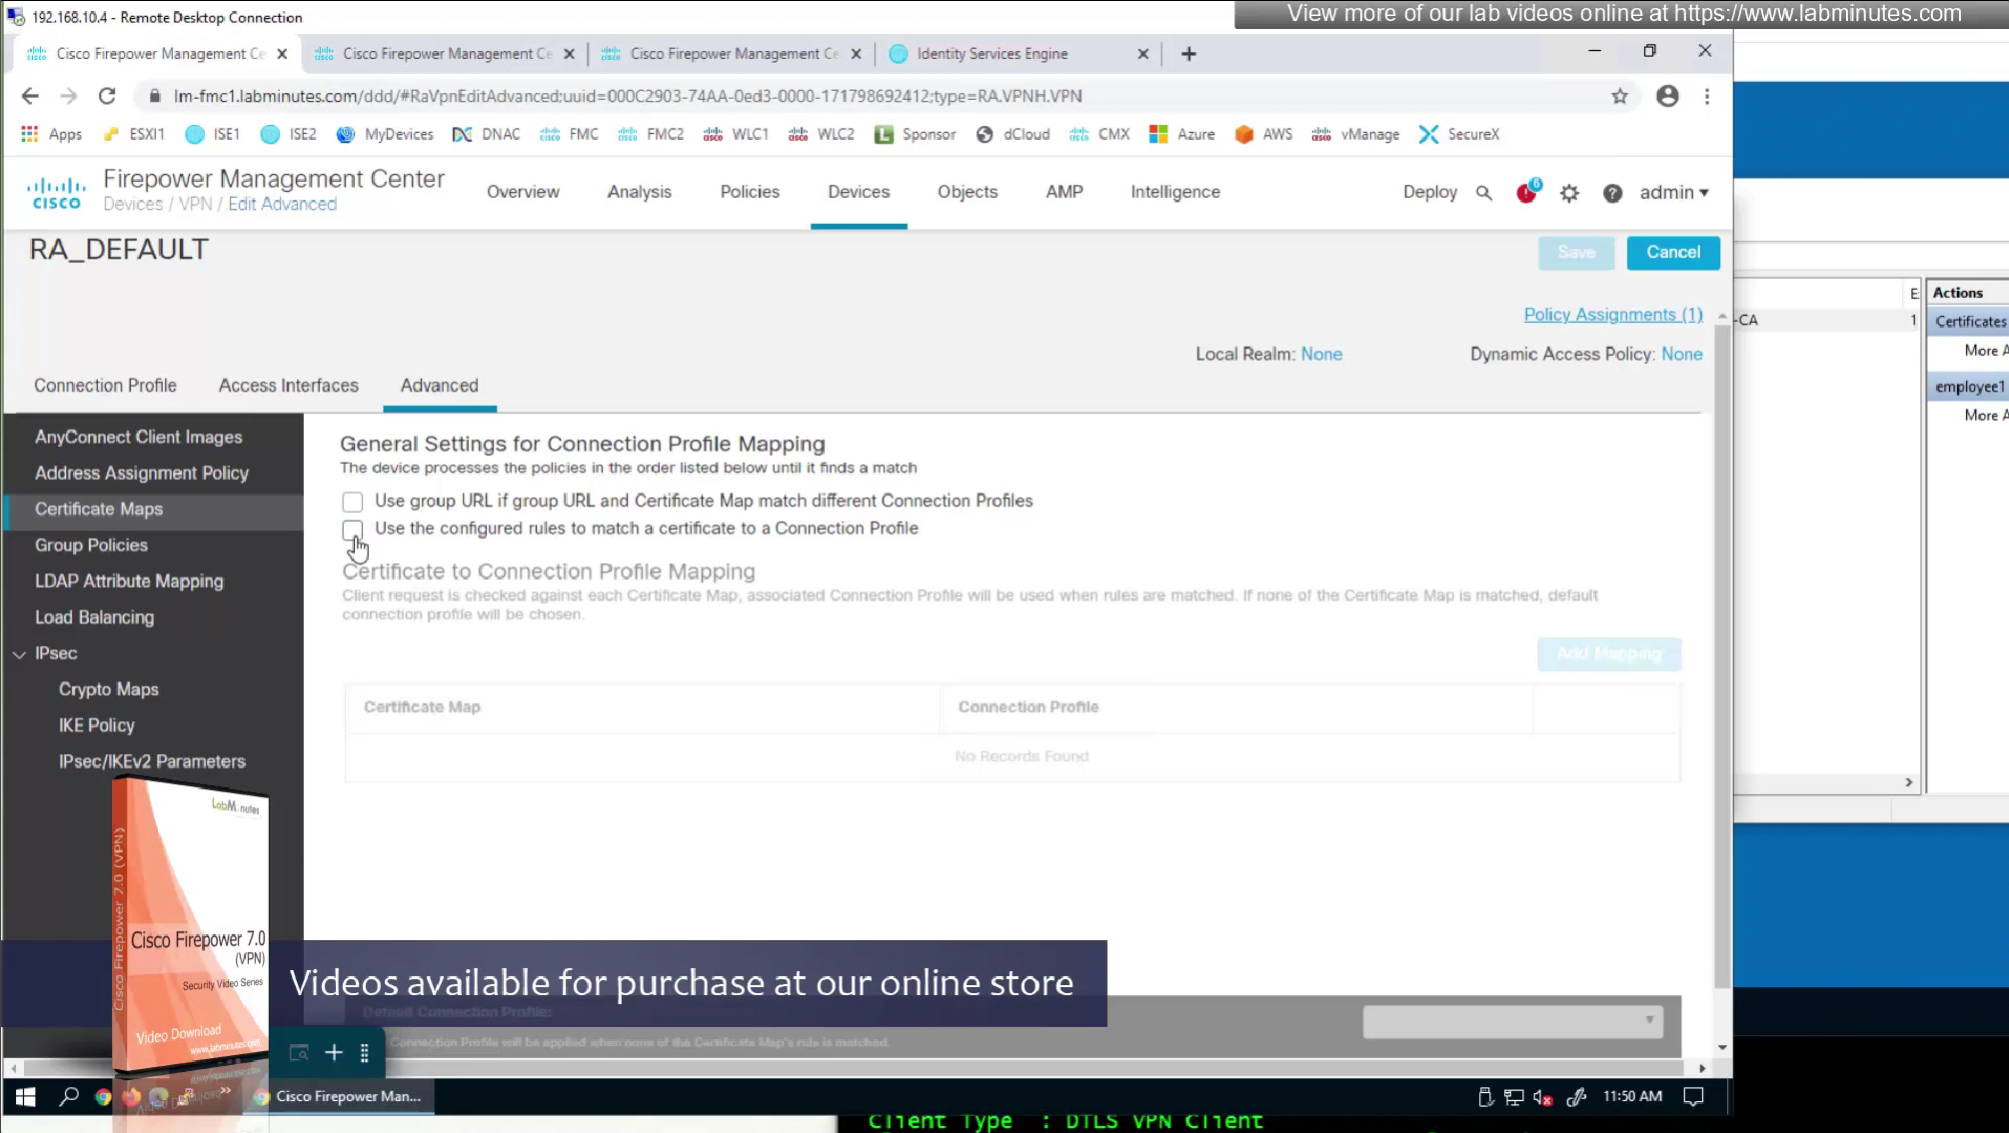
Task: Click the vertical page scrollbar
Action: click(x=1721, y=650)
